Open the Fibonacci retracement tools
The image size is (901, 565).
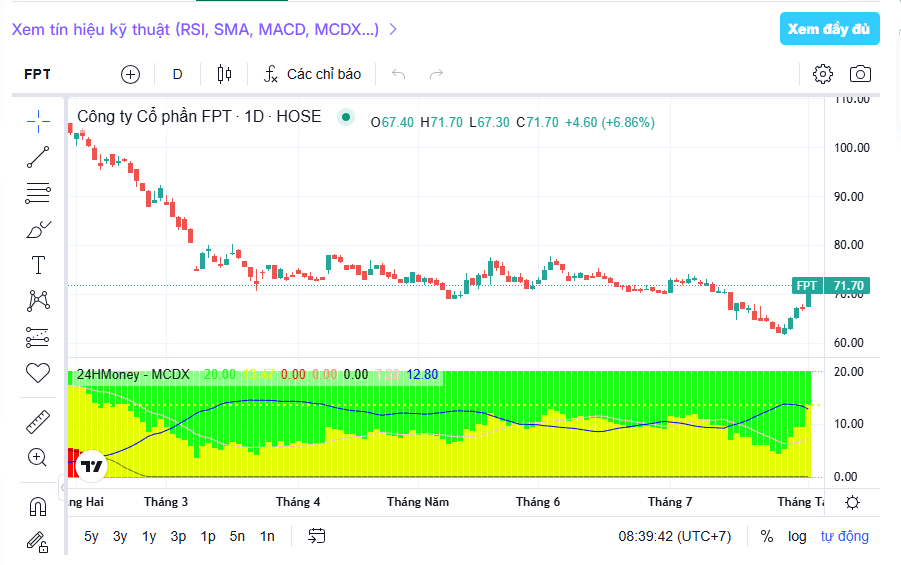[x=38, y=193]
